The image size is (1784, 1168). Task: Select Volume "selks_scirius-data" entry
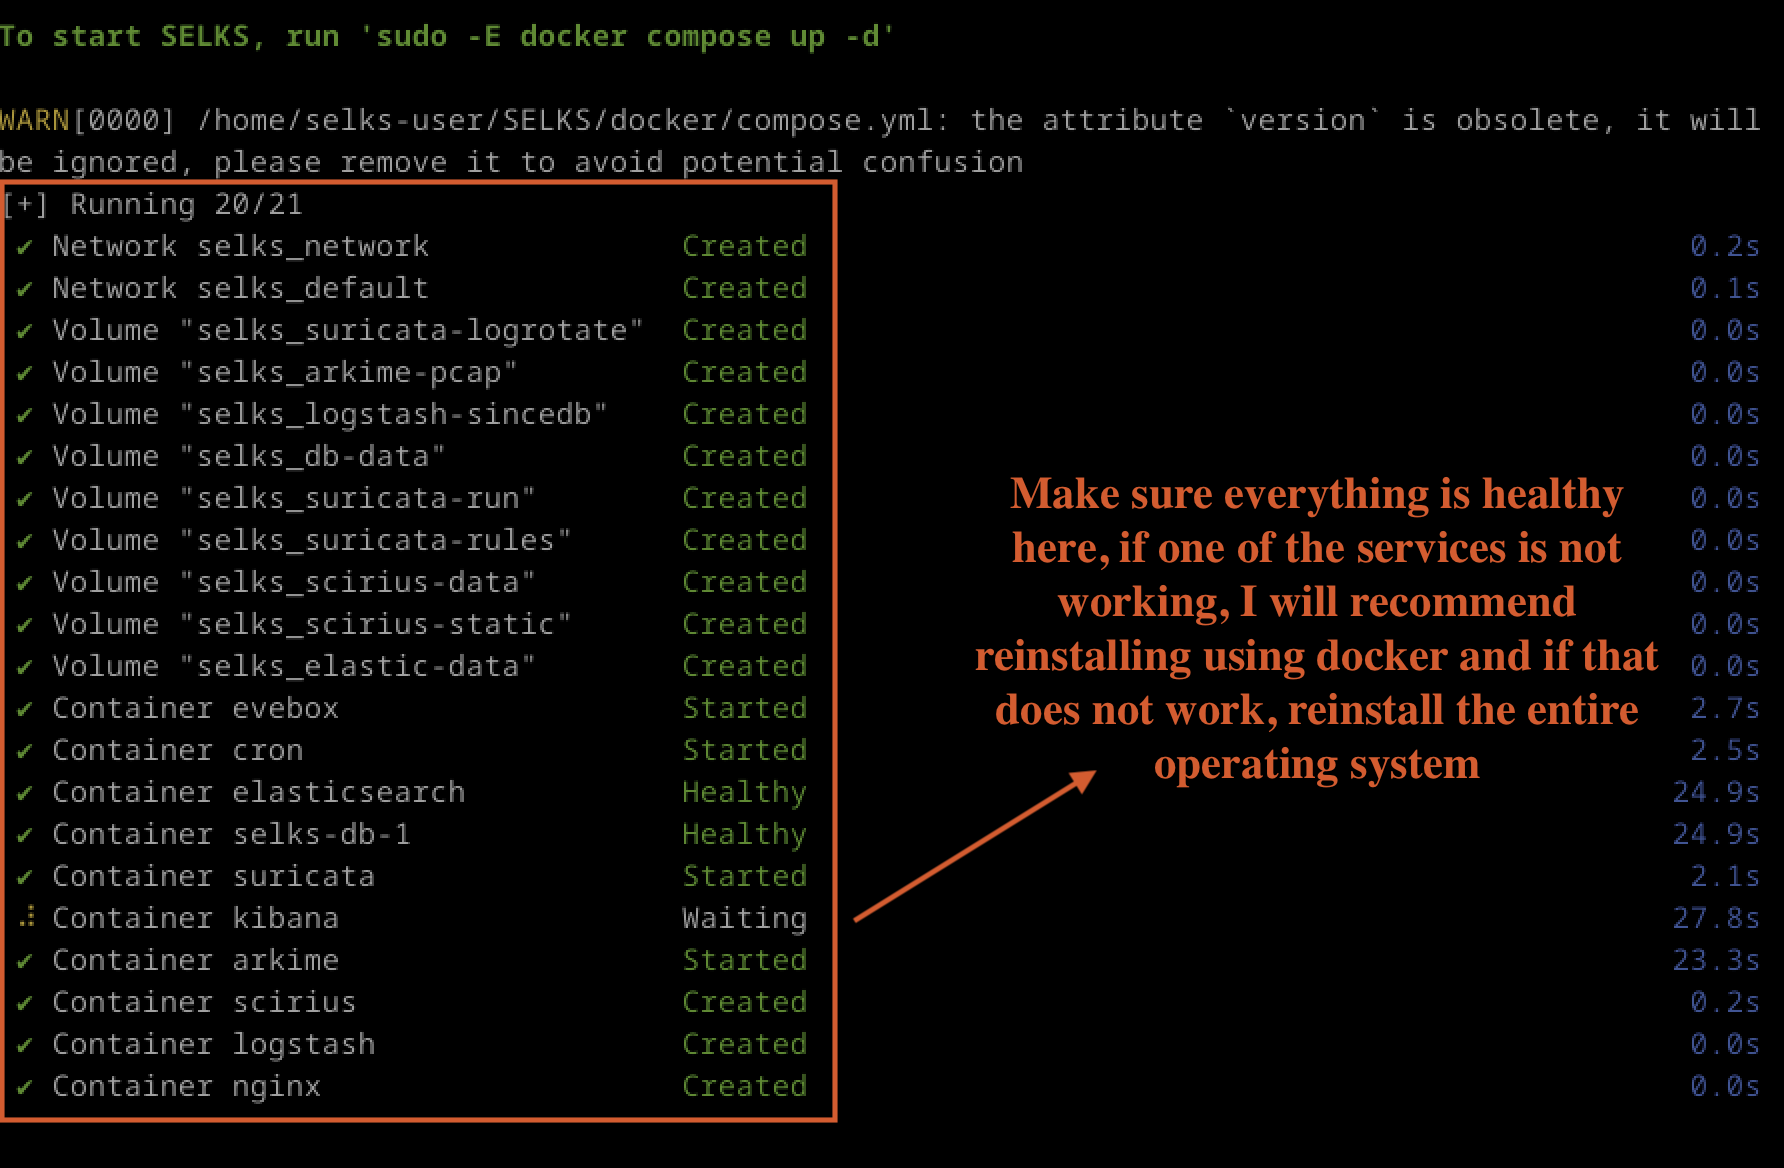[294, 583]
